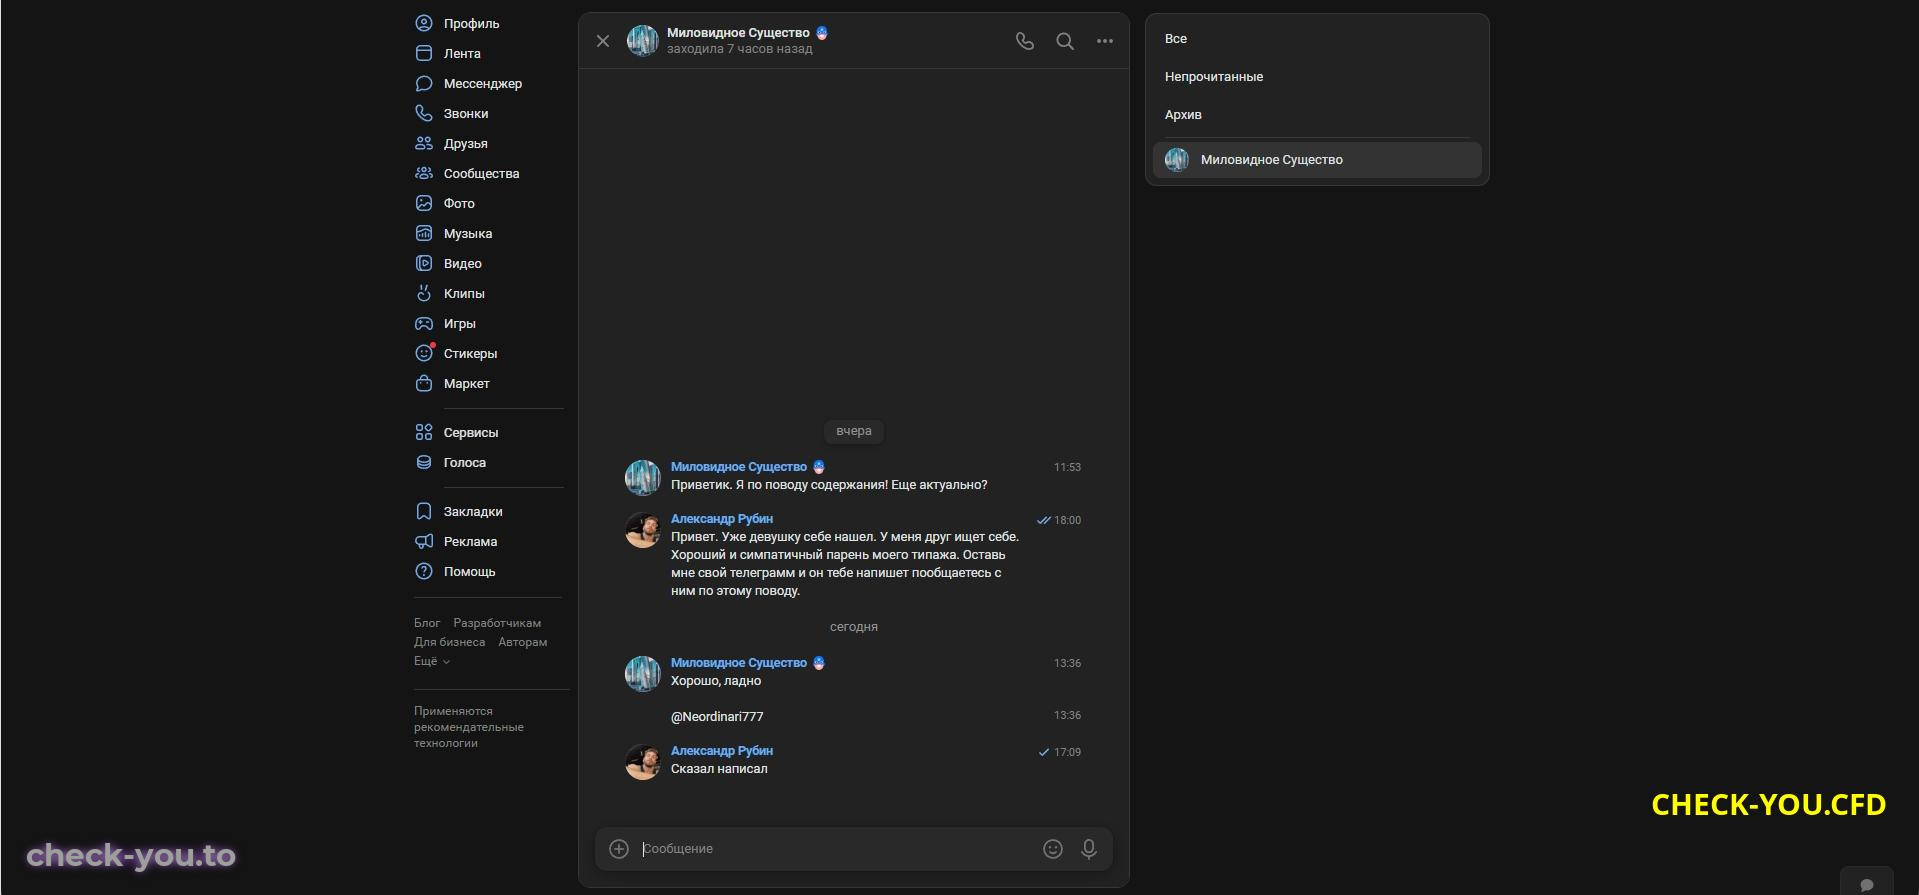Open the Сервисы grid icon
This screenshot has height=895, width=1919.
(x=424, y=432)
